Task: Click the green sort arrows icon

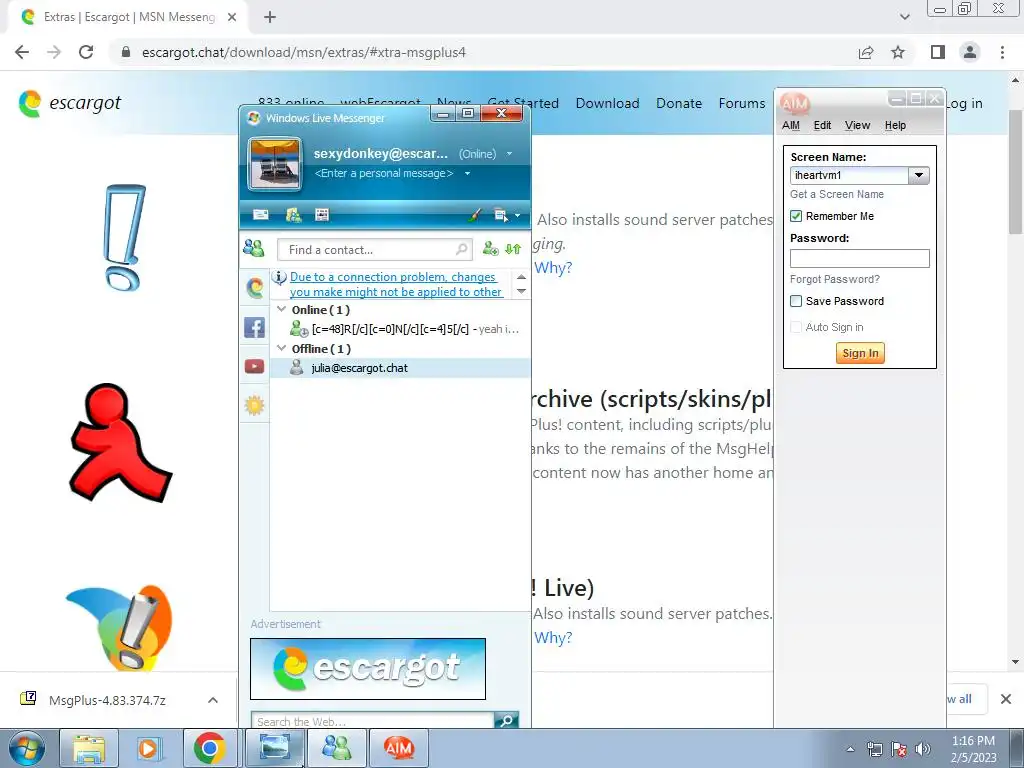Action: point(513,249)
